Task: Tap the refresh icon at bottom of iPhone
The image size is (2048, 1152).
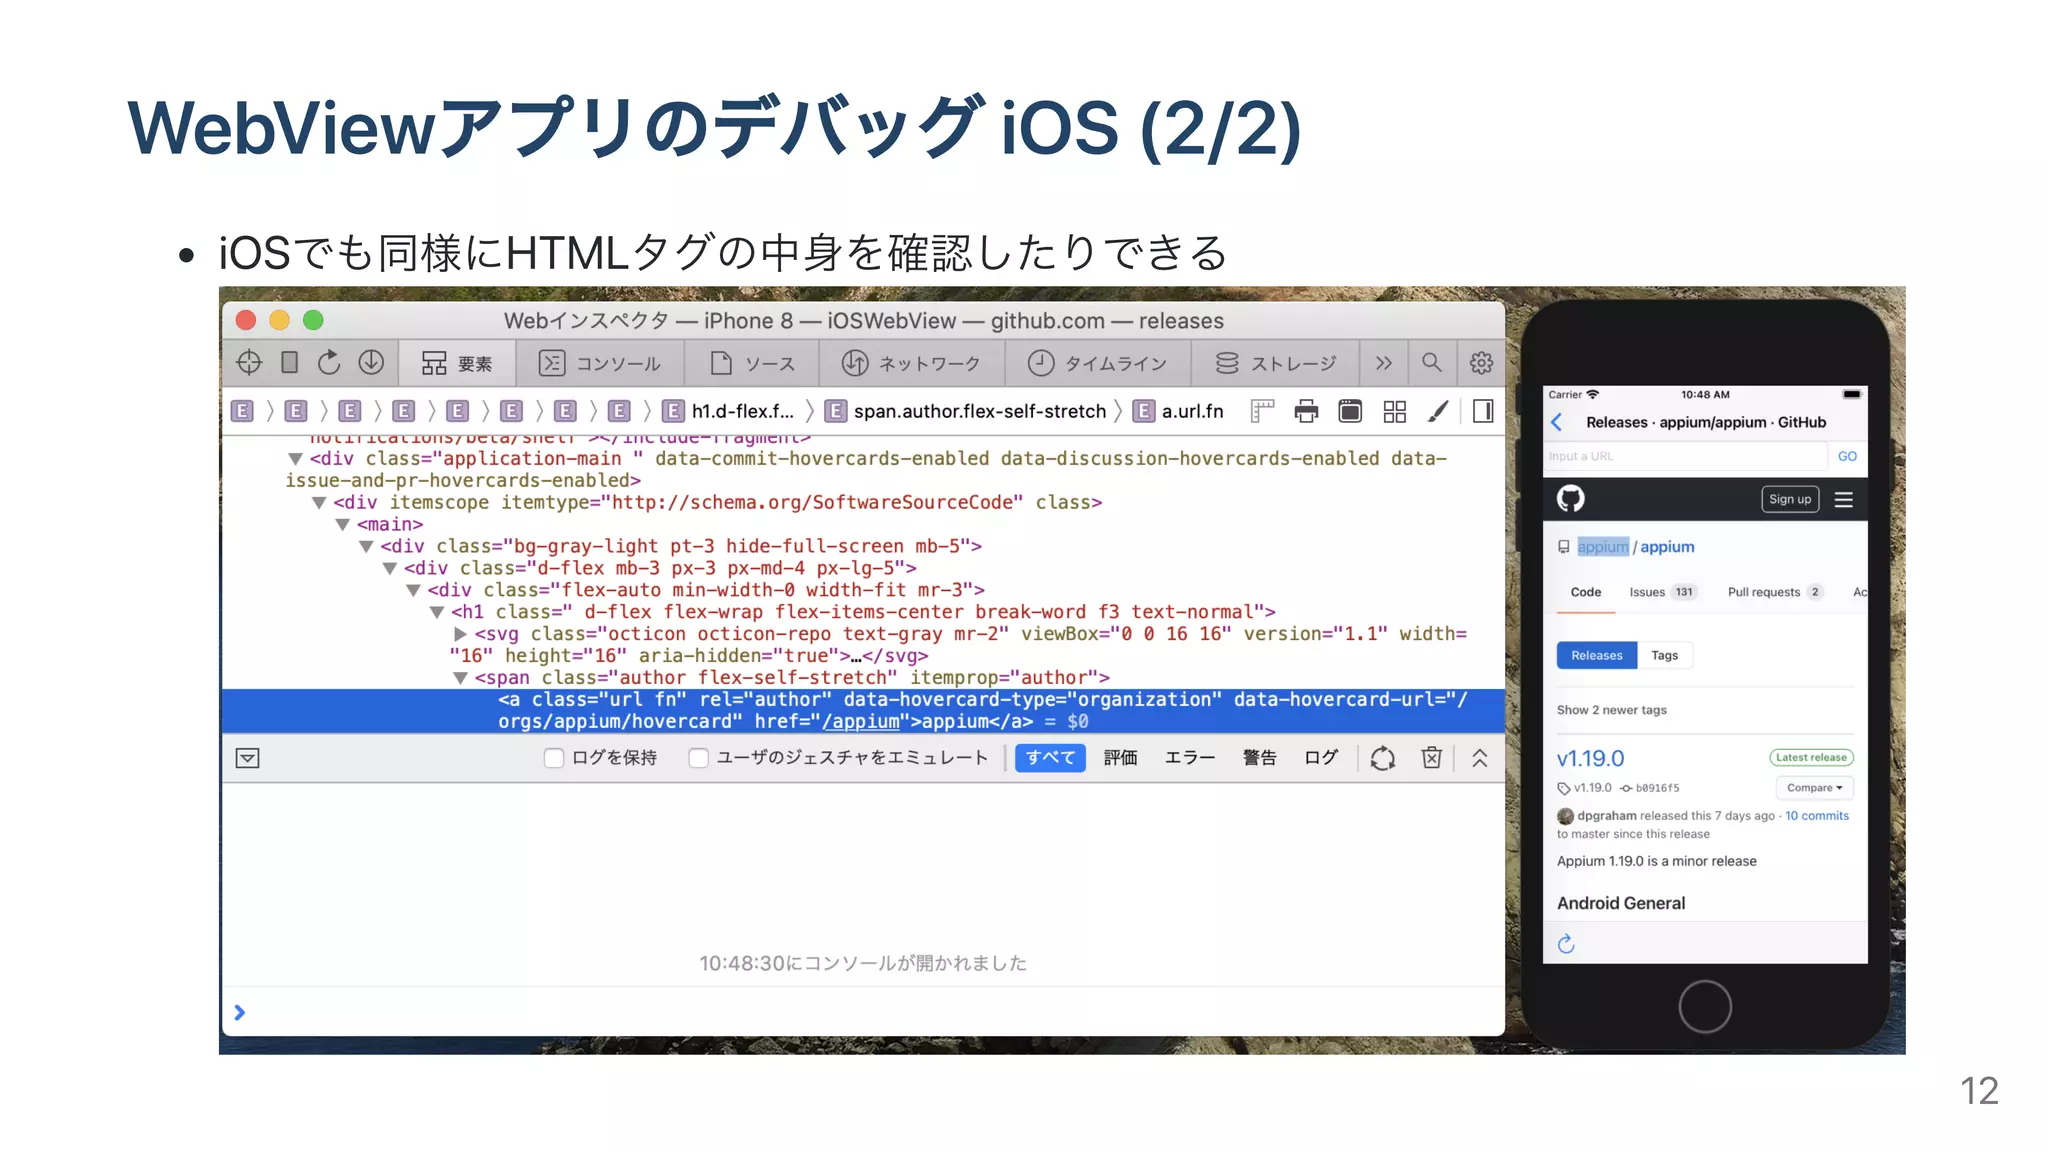Action: [x=1566, y=943]
